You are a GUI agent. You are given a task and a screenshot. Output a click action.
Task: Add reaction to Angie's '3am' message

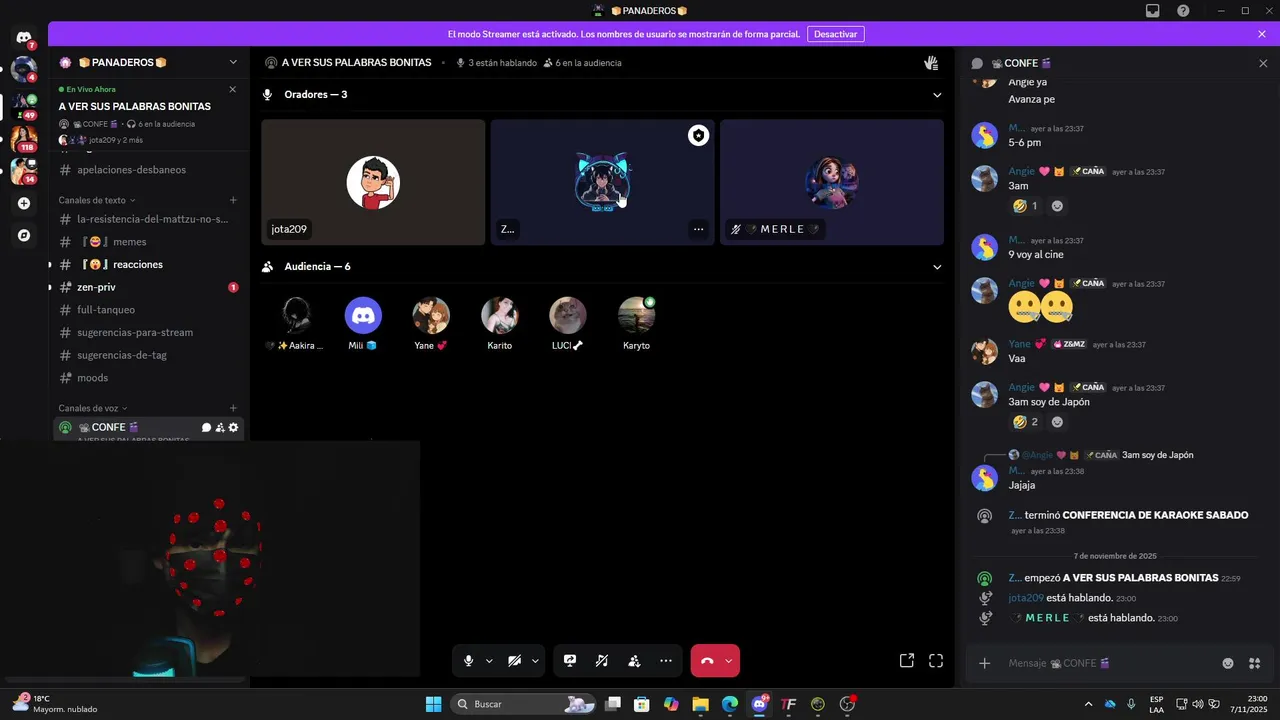(x=1057, y=206)
